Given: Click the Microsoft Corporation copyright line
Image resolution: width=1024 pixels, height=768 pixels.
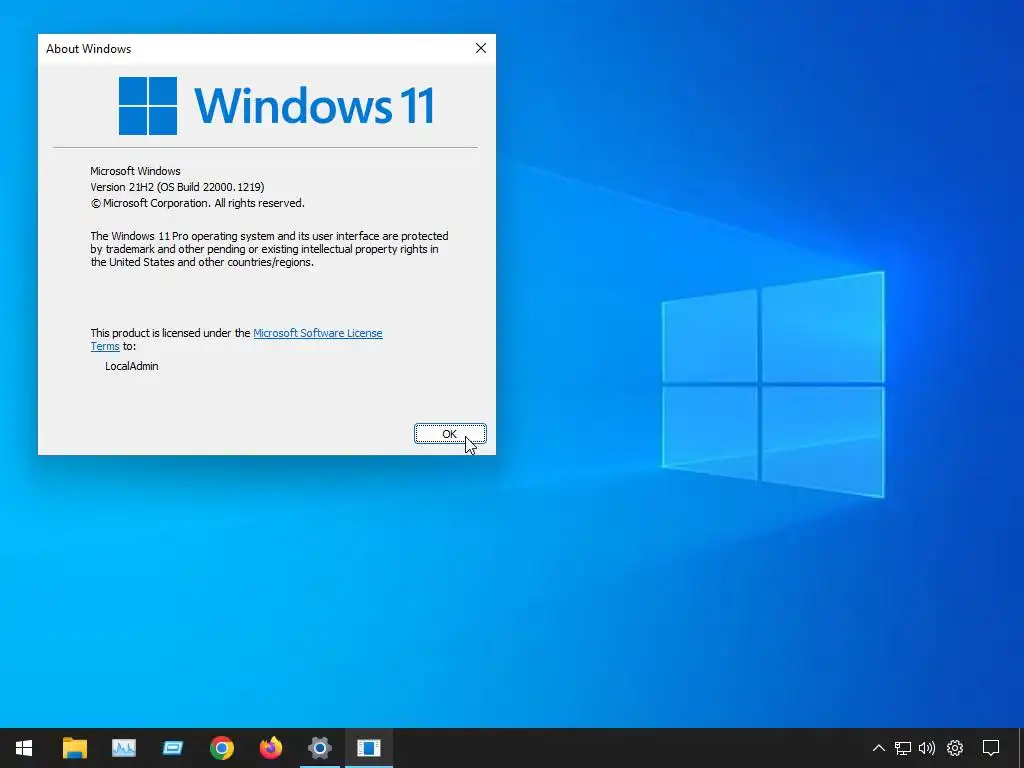Looking at the screenshot, I should click(197, 203).
